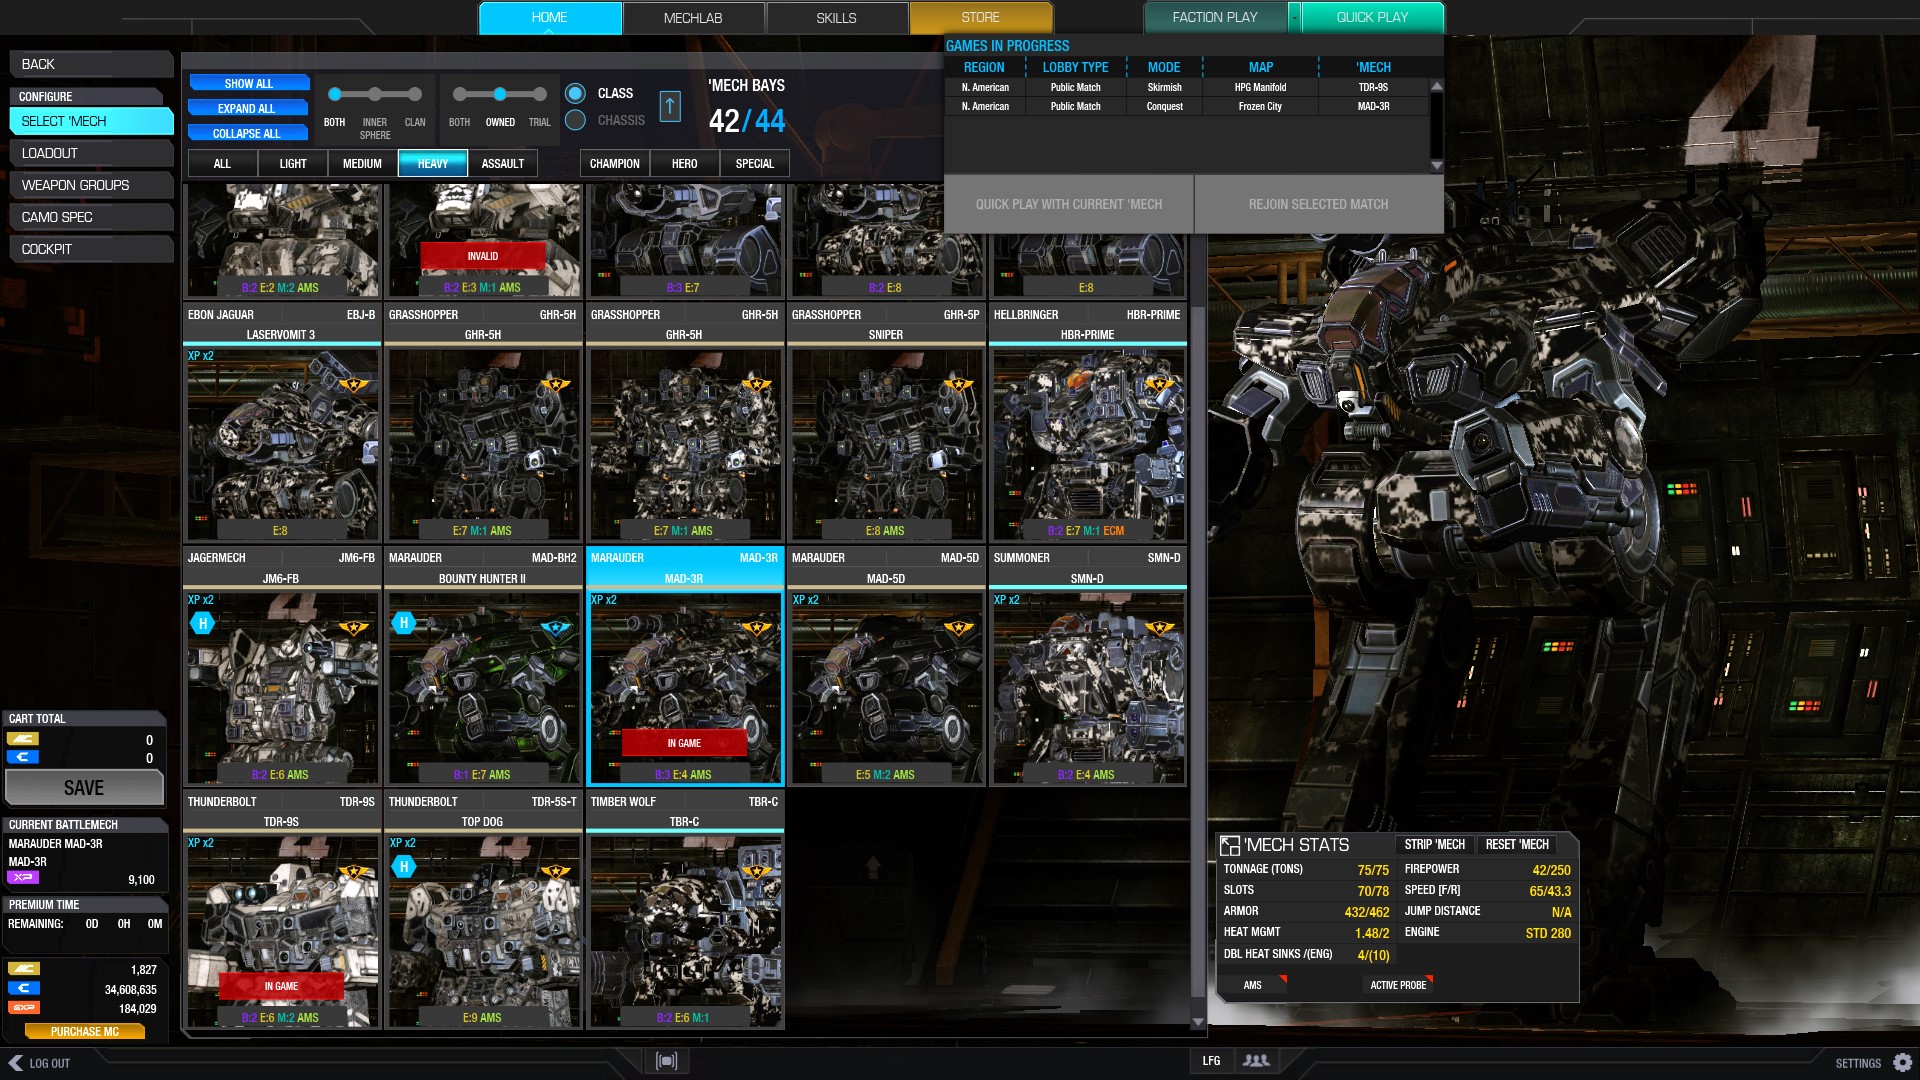Click the mastery badge on Hellbringer HBR-Prime card
Viewport: 1920px width, 1080px height.
[1159, 385]
